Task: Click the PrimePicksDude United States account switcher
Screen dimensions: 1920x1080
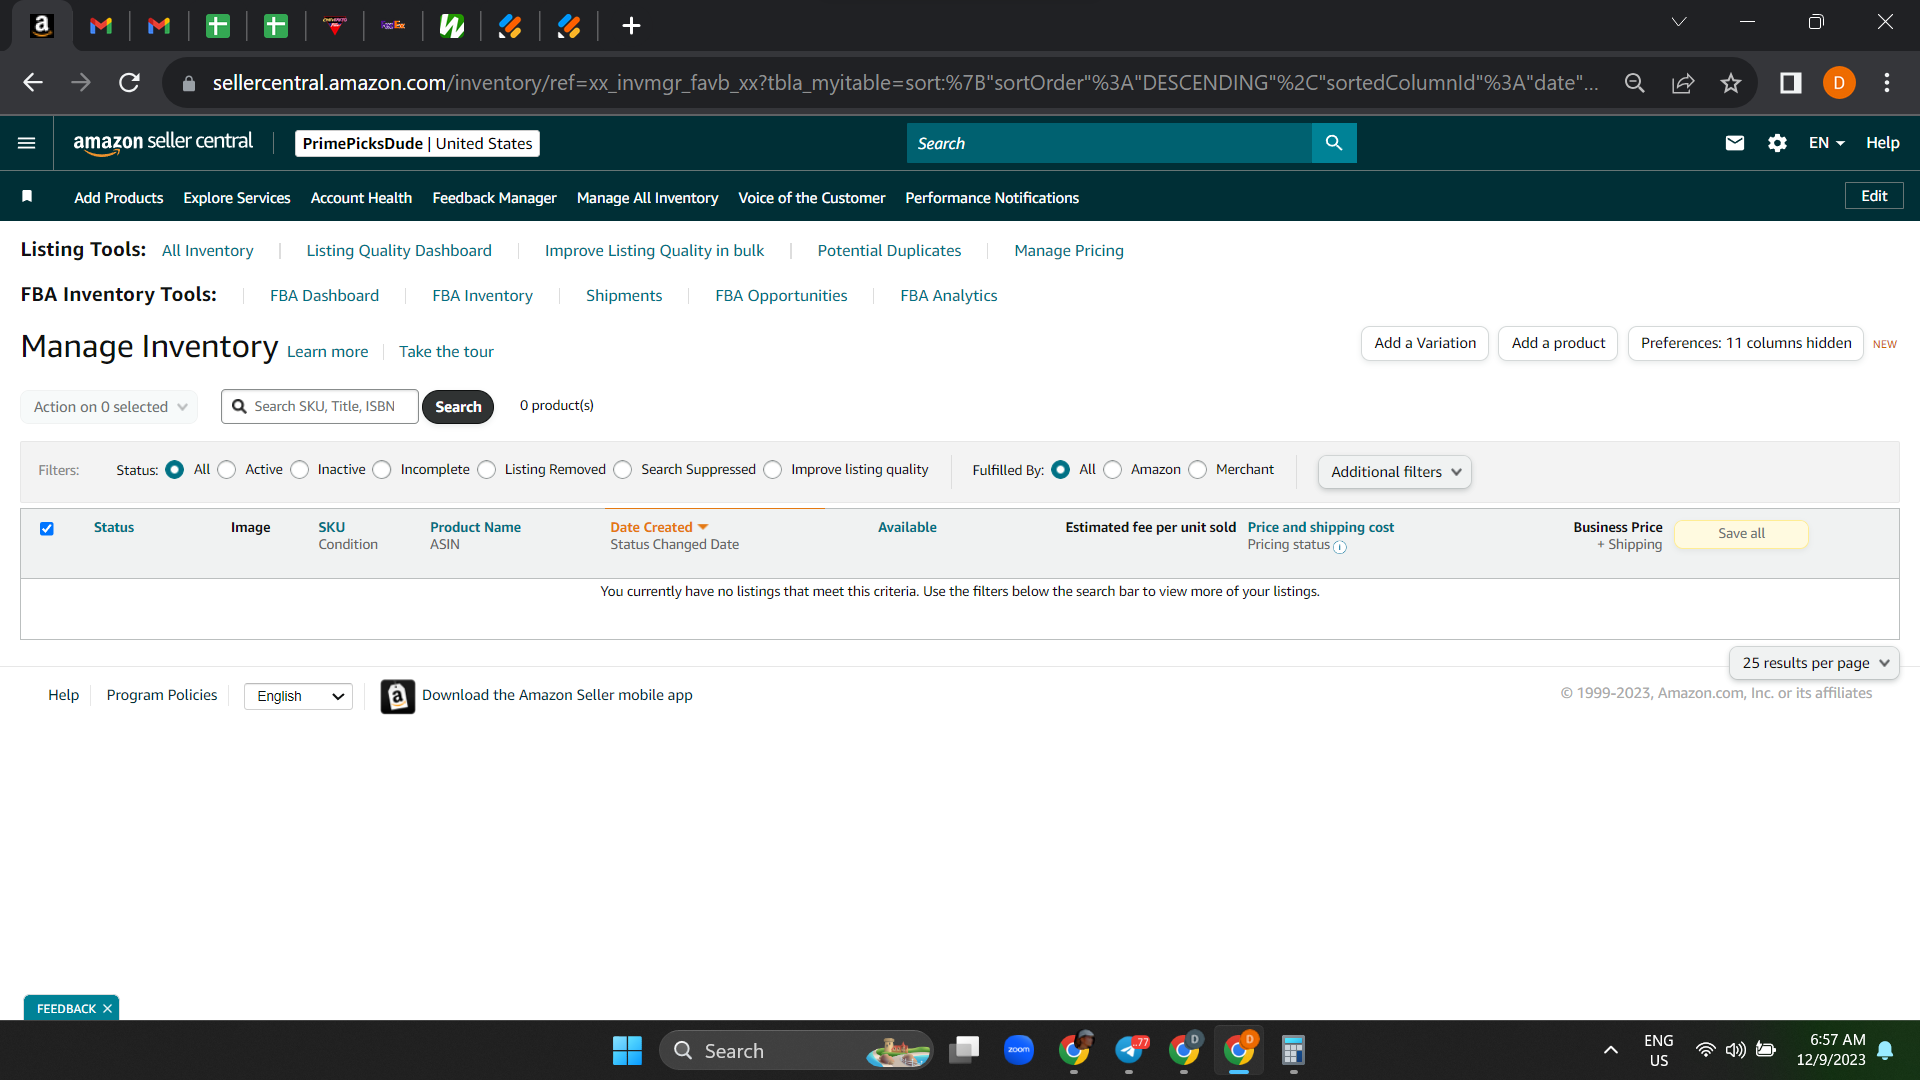Action: click(417, 144)
